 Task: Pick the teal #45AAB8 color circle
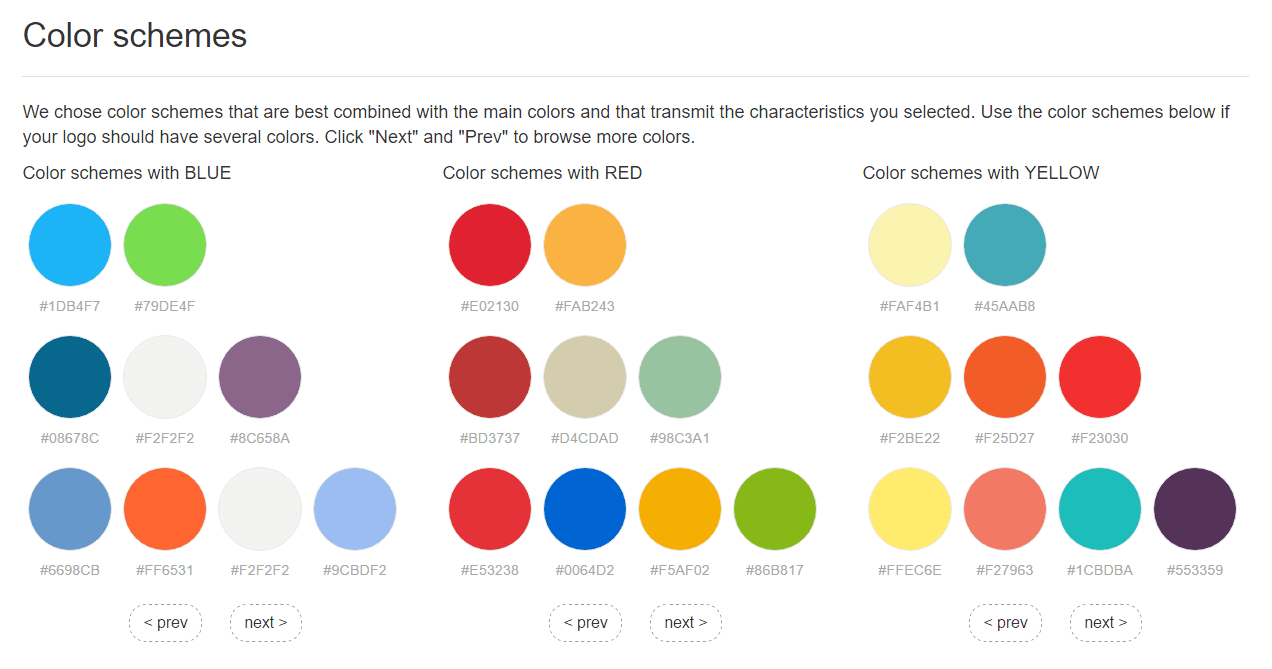coord(1005,245)
